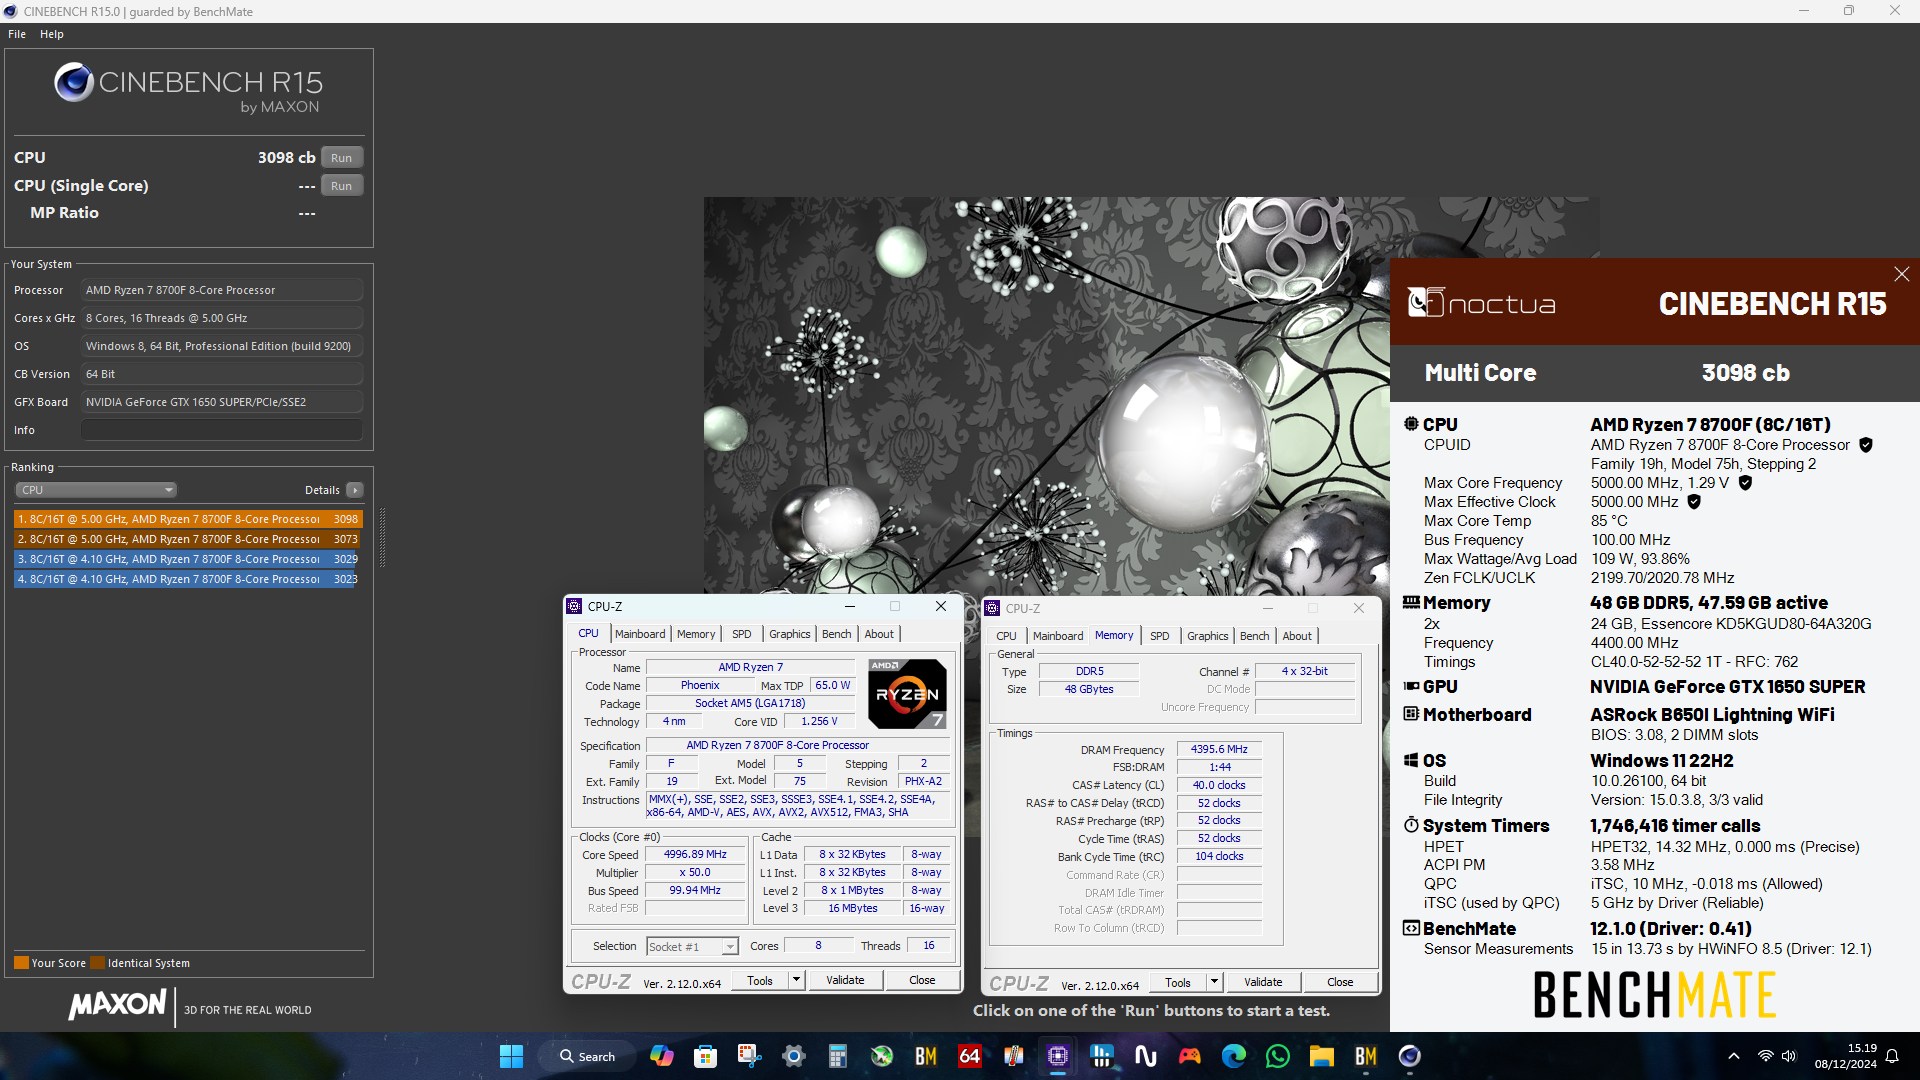
Task: Click the DRAM Frequency value 4395.6 MHz
Action: (x=1219, y=749)
